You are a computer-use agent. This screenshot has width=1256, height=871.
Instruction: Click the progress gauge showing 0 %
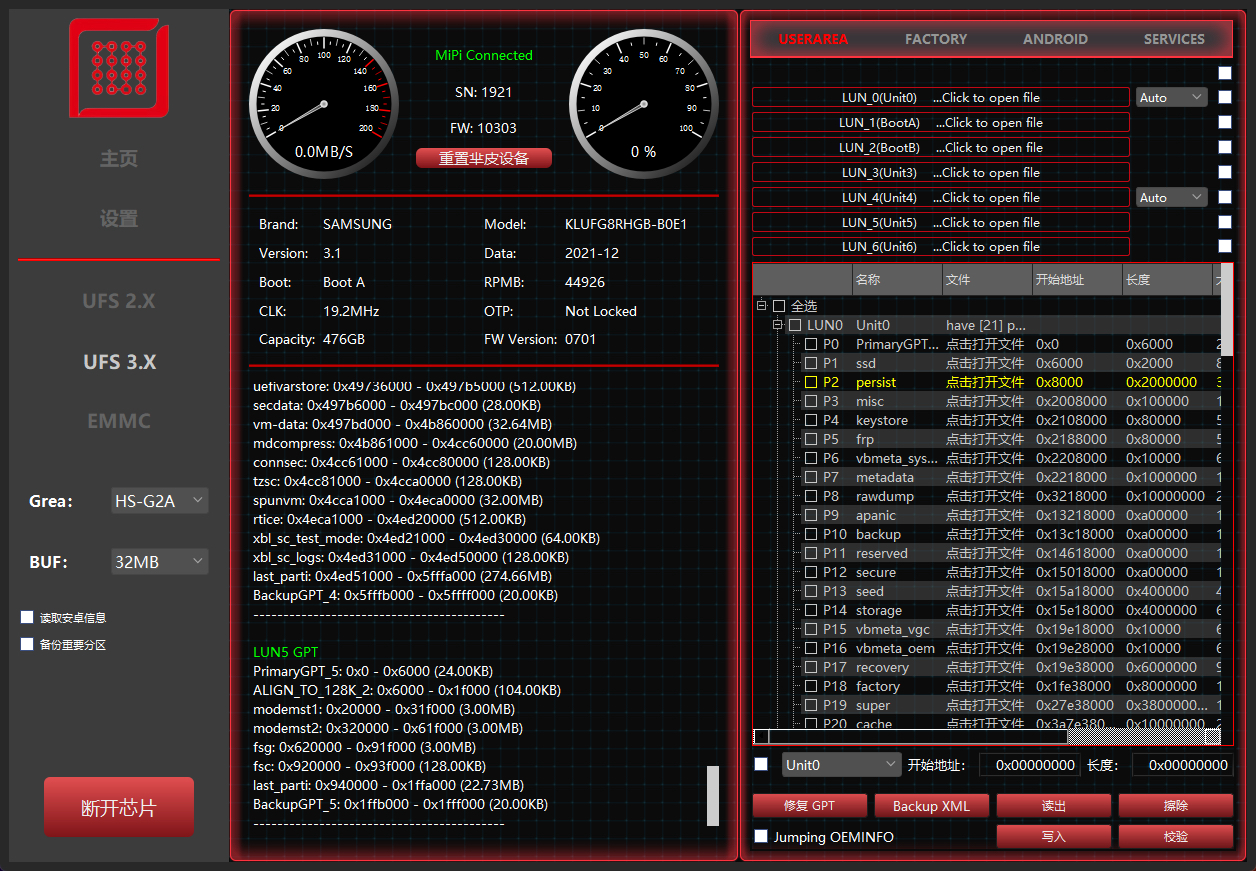pyautogui.click(x=643, y=104)
